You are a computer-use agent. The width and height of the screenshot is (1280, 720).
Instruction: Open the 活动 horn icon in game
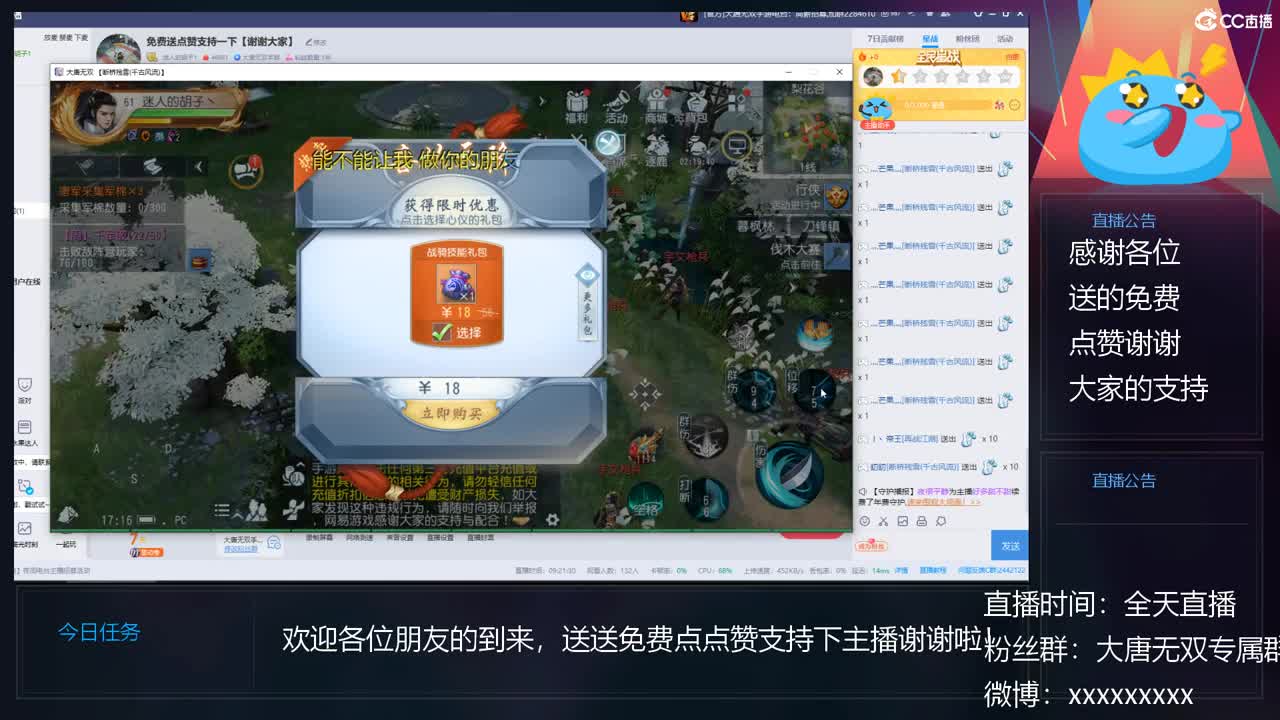pos(616,106)
